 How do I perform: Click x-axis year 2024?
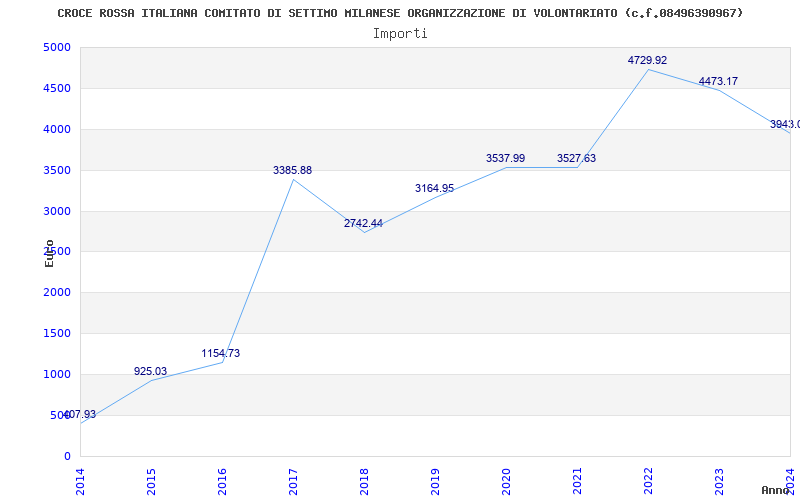[x=789, y=482]
